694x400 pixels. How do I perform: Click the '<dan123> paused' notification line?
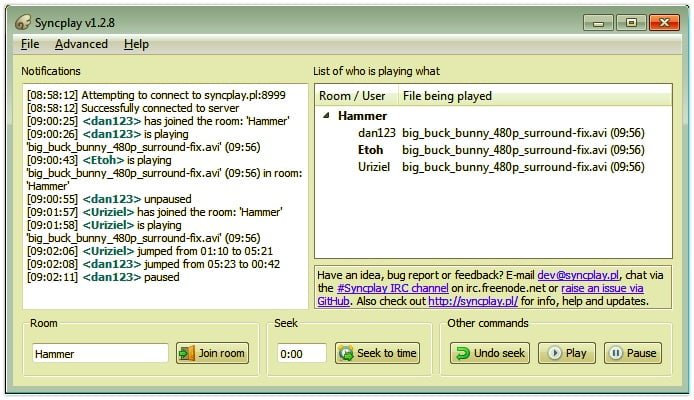[x=103, y=277]
